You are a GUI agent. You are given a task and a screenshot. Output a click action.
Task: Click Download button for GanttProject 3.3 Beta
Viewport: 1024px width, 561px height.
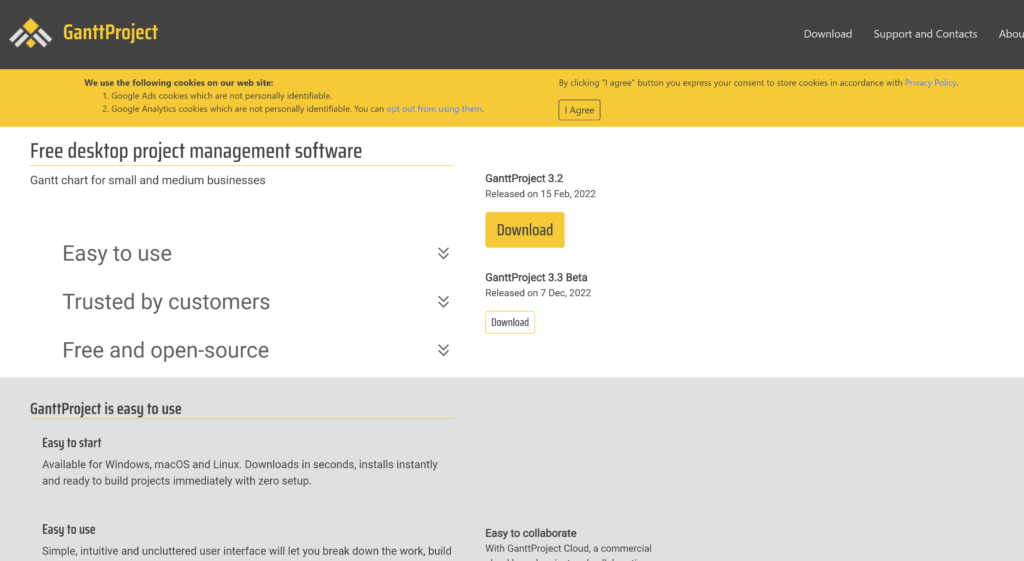point(510,322)
